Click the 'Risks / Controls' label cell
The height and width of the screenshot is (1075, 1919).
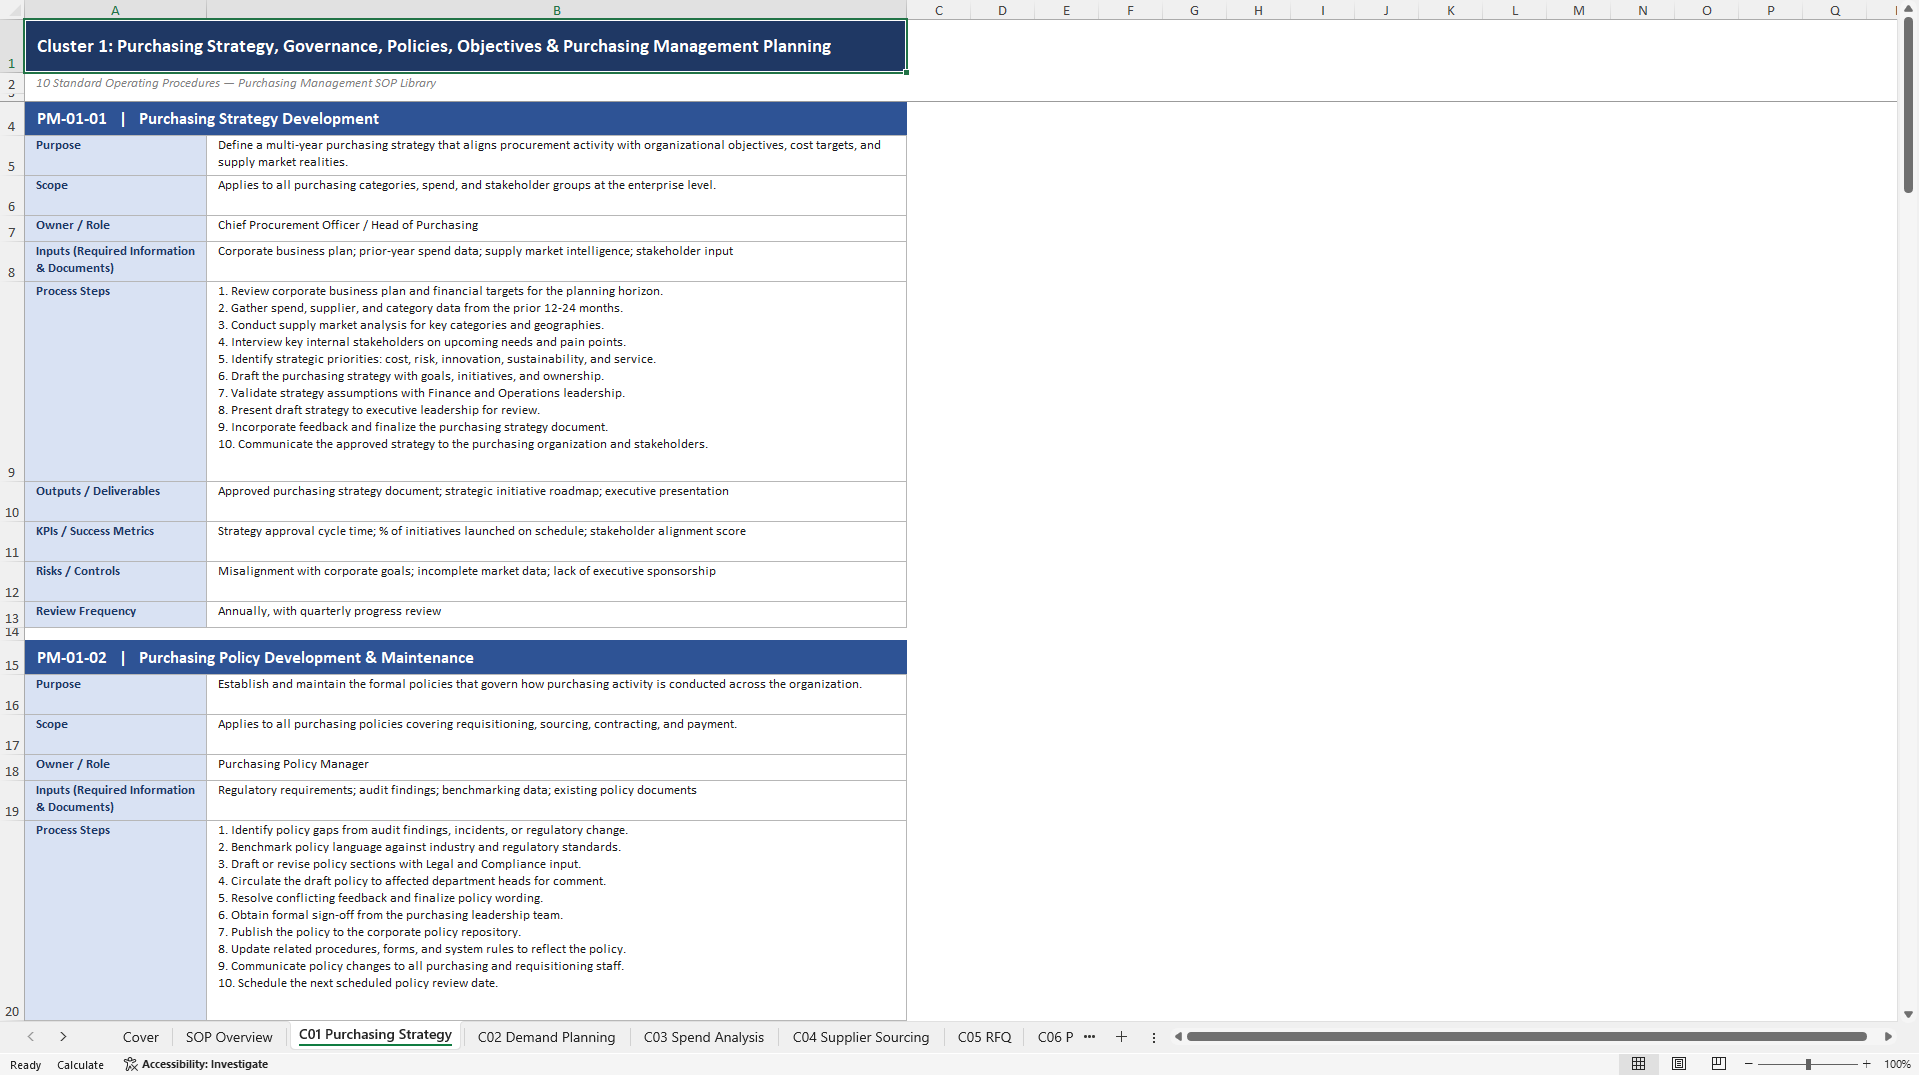[x=115, y=581]
